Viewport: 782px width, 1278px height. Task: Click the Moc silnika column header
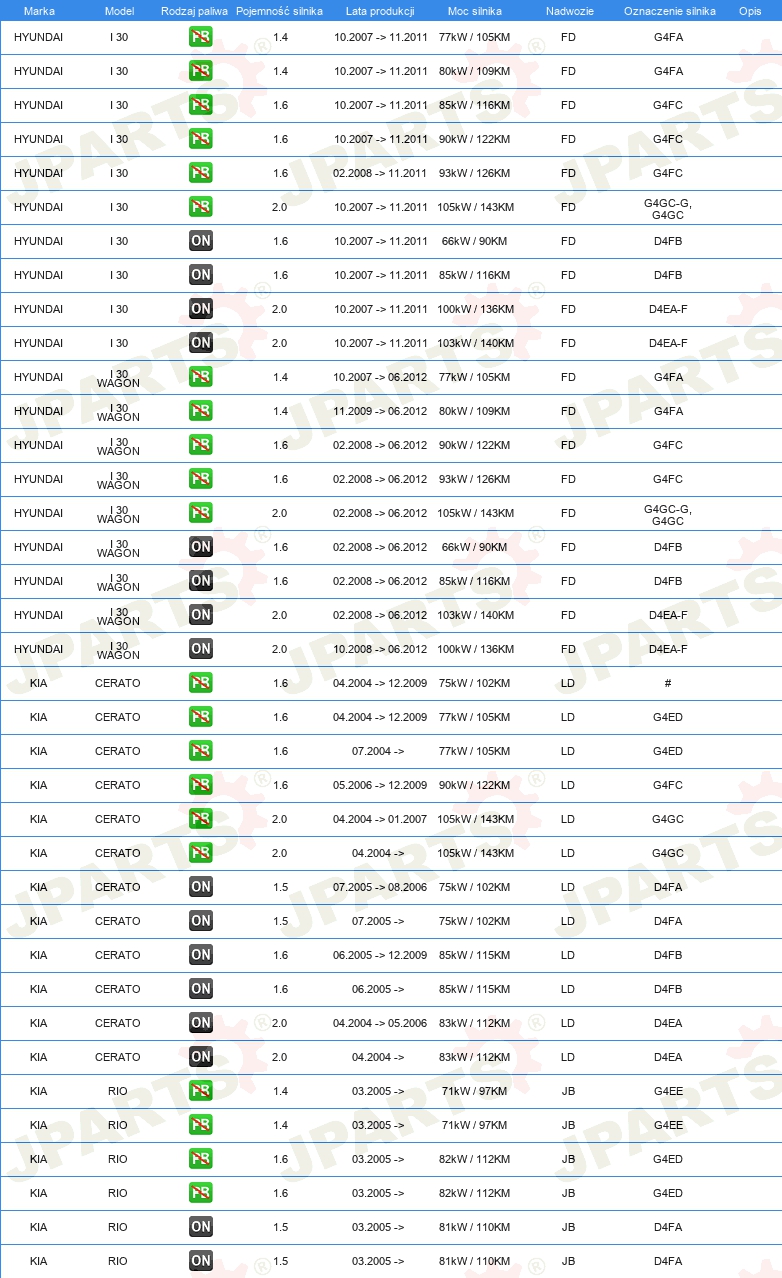click(x=474, y=11)
